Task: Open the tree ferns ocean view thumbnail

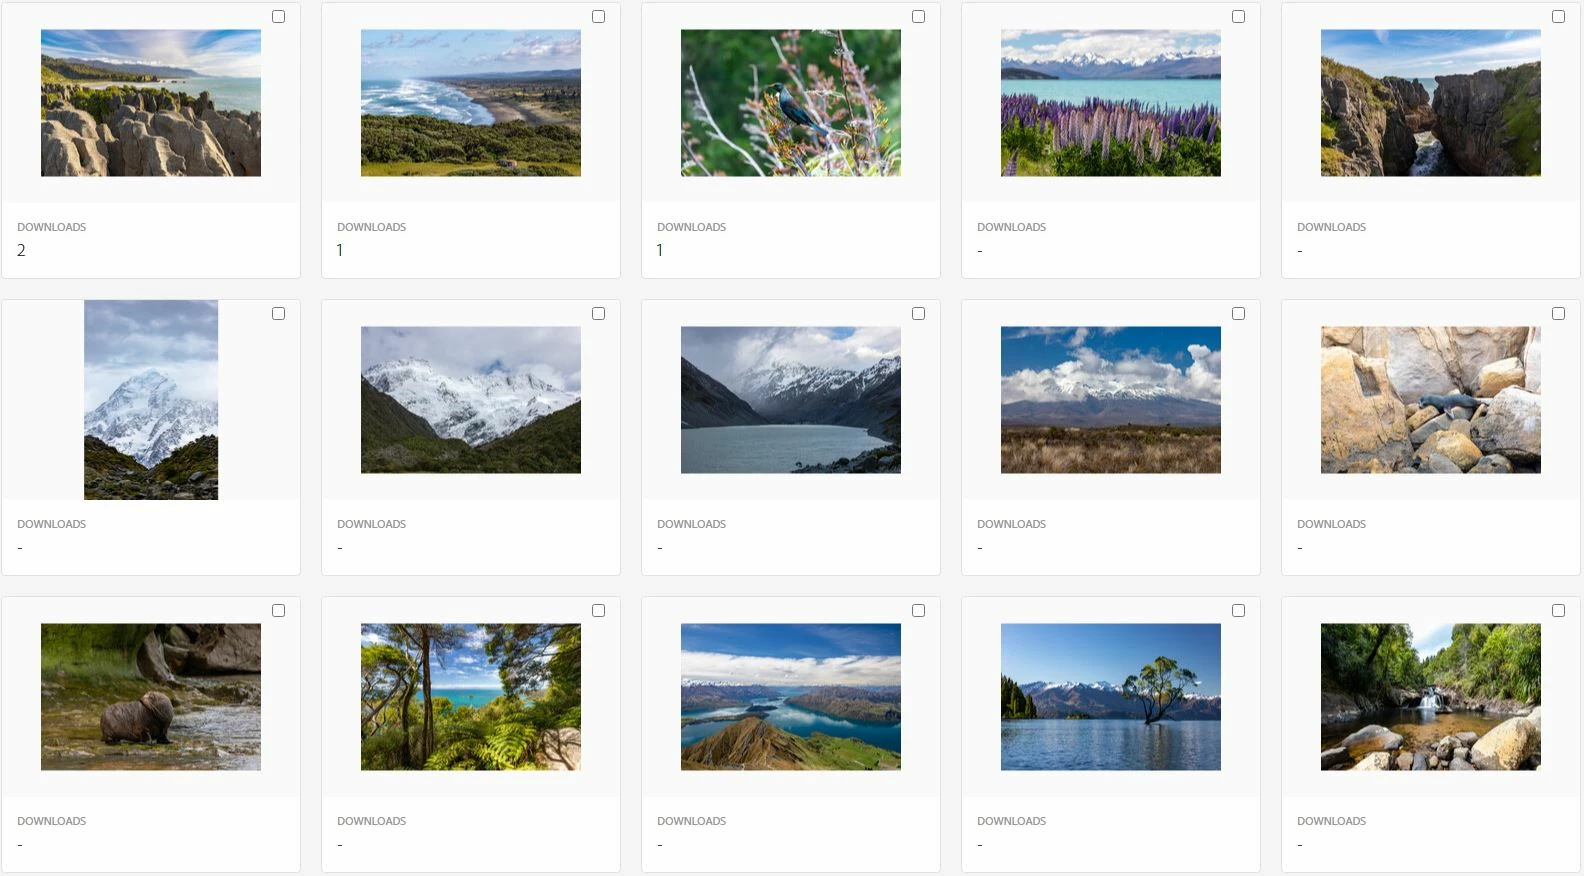Action: [x=471, y=697]
